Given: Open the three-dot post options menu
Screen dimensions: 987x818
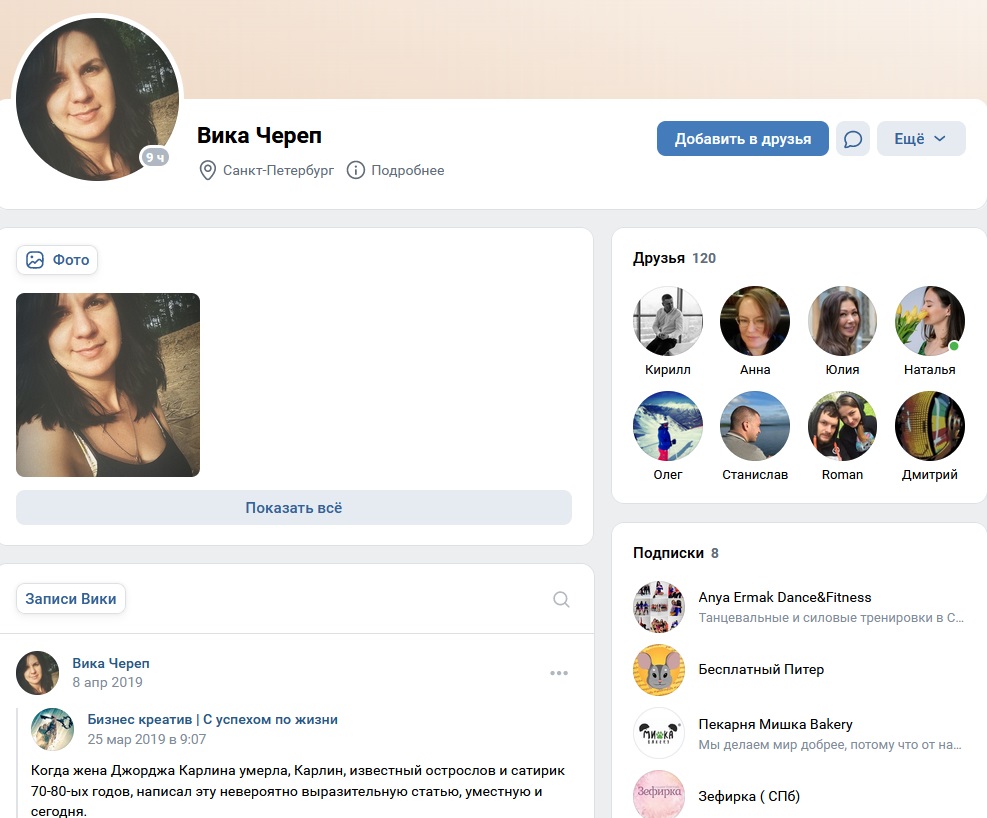Looking at the screenshot, I should pos(559,673).
